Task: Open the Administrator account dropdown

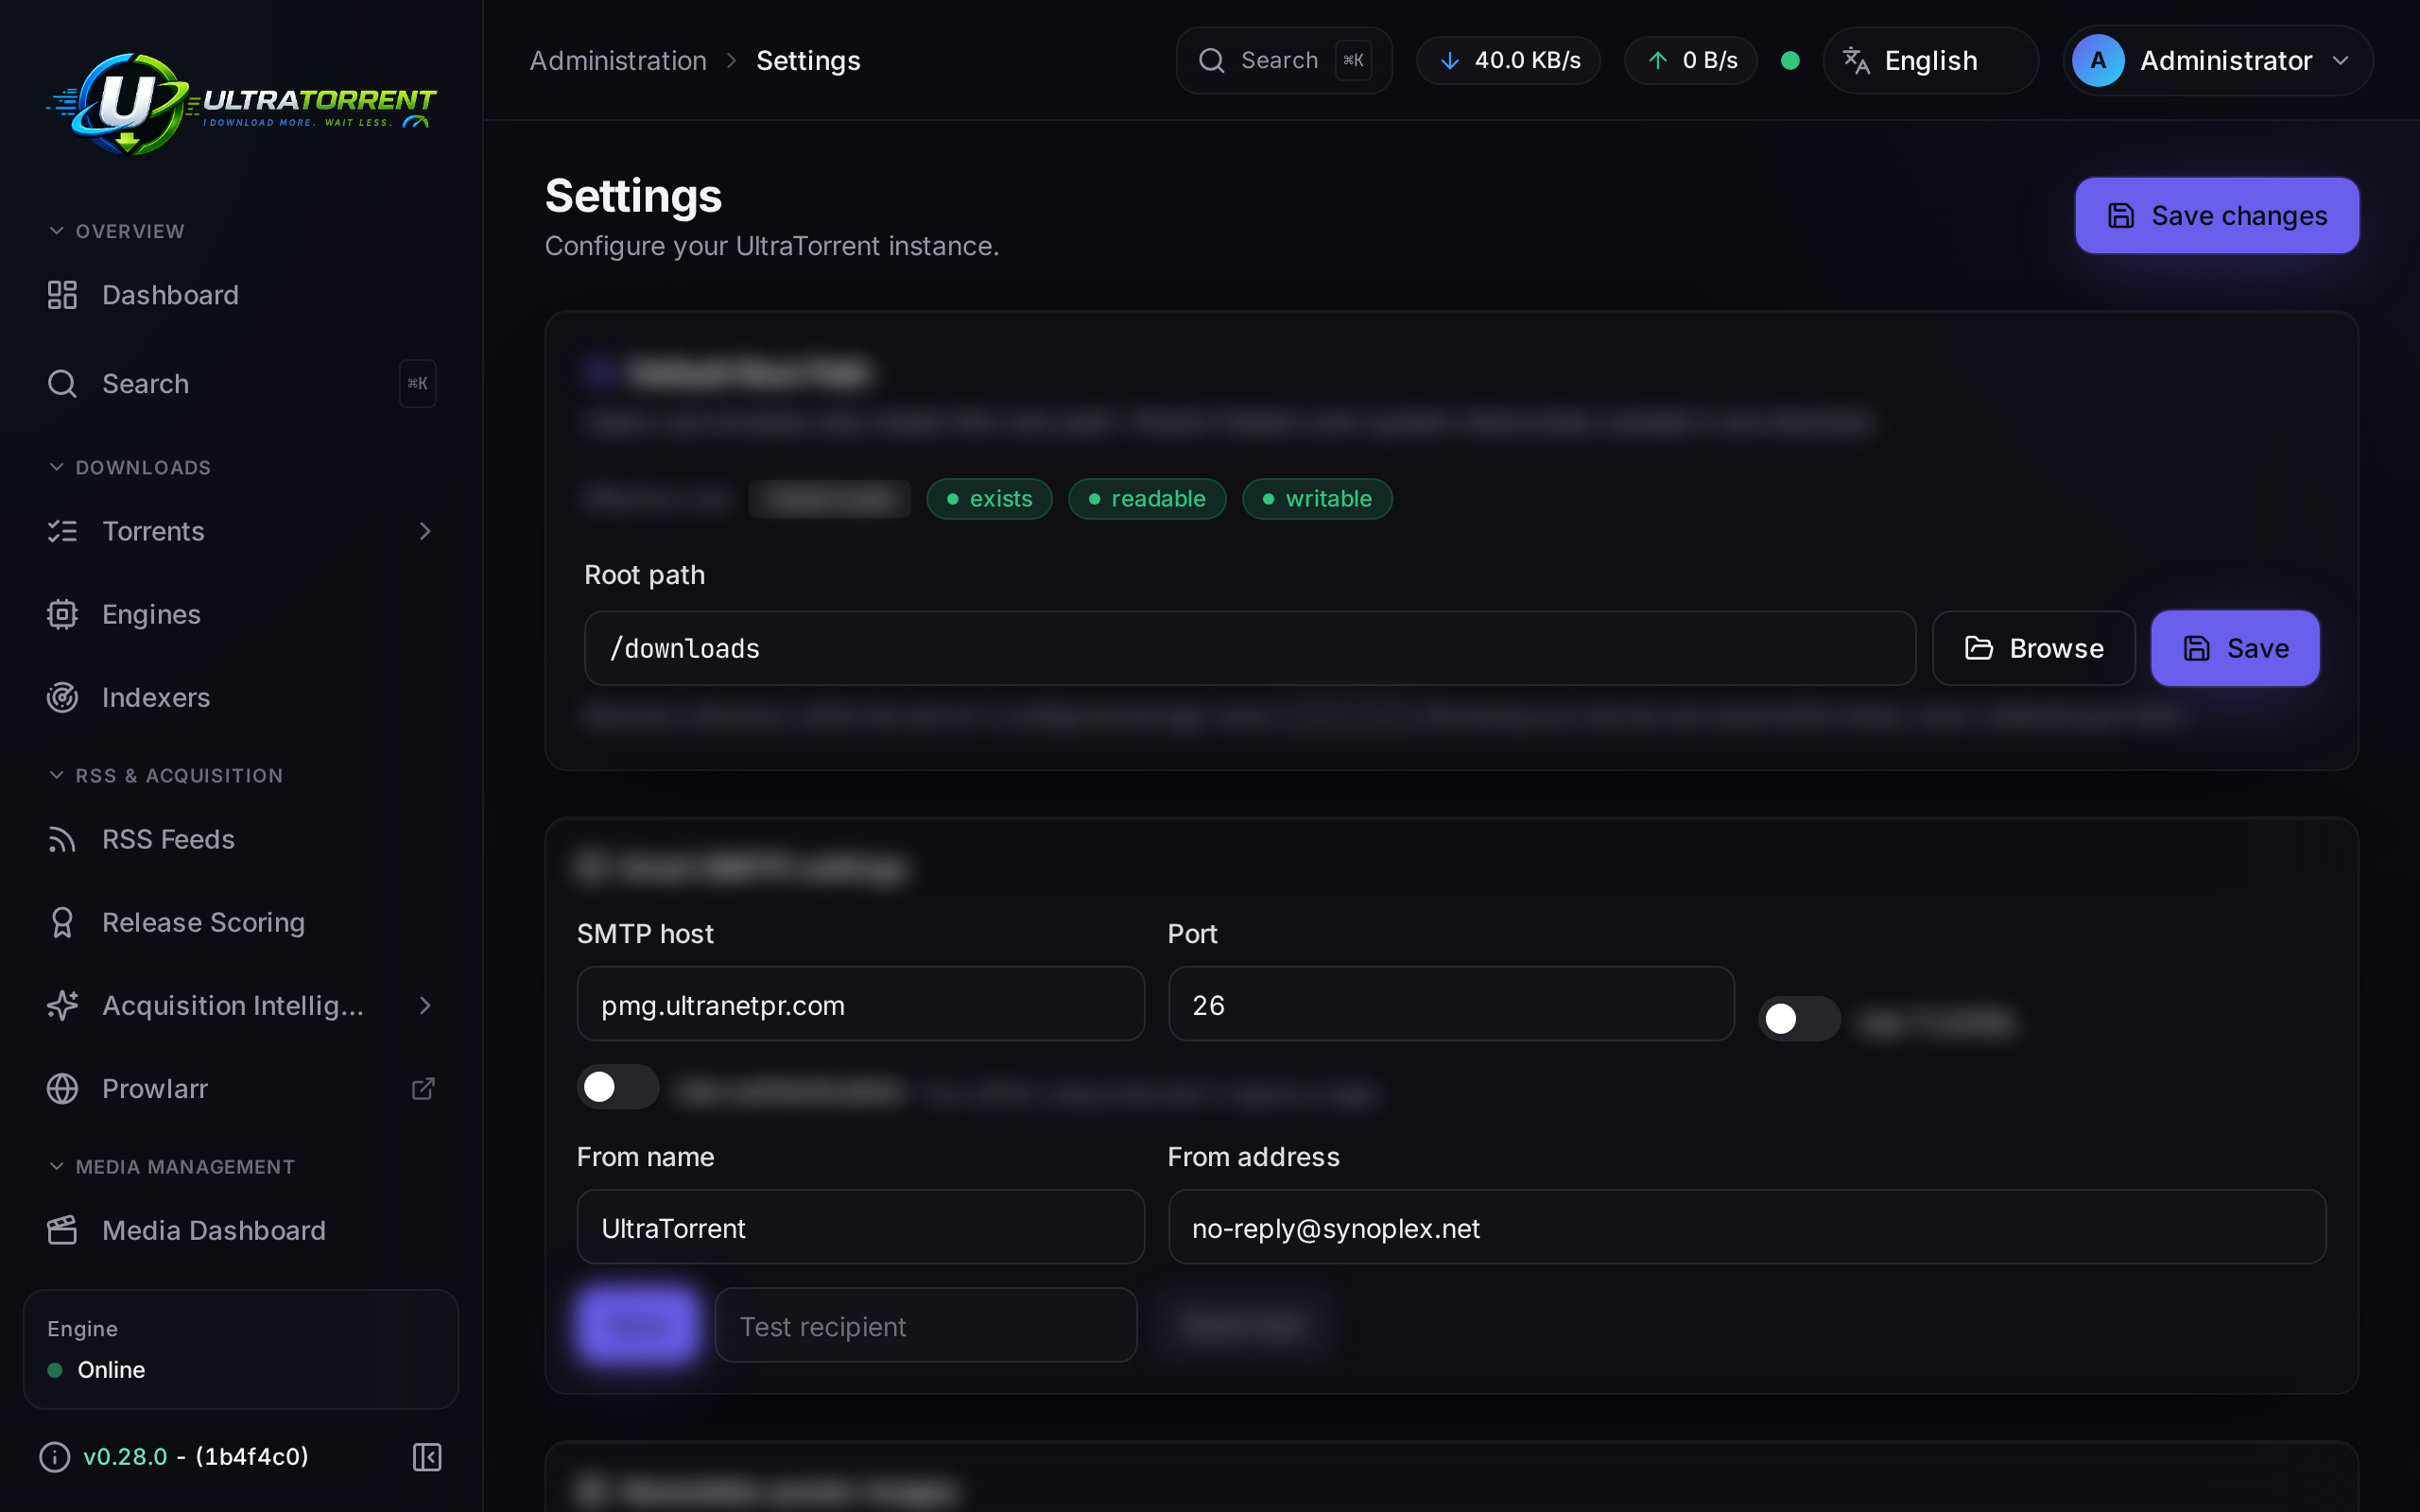Action: pos(2217,60)
